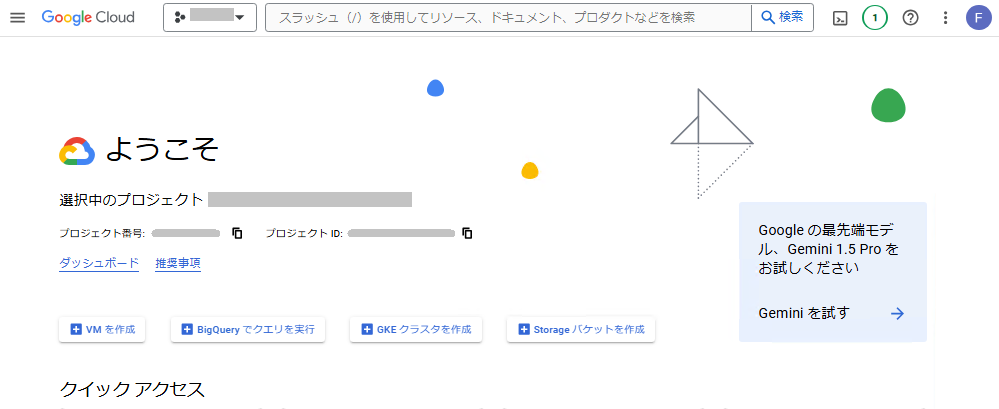
Task: Open the ダッシュボード link
Action: 99,263
